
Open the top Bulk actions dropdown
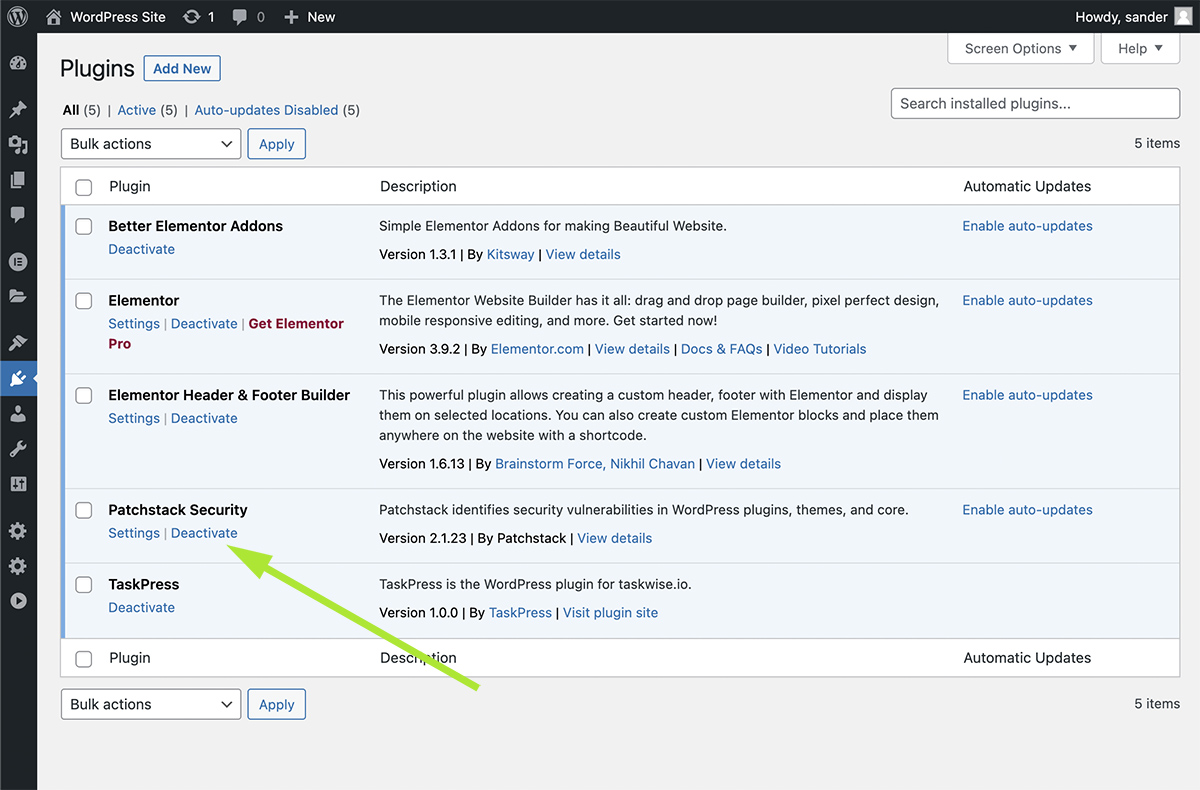click(x=151, y=144)
